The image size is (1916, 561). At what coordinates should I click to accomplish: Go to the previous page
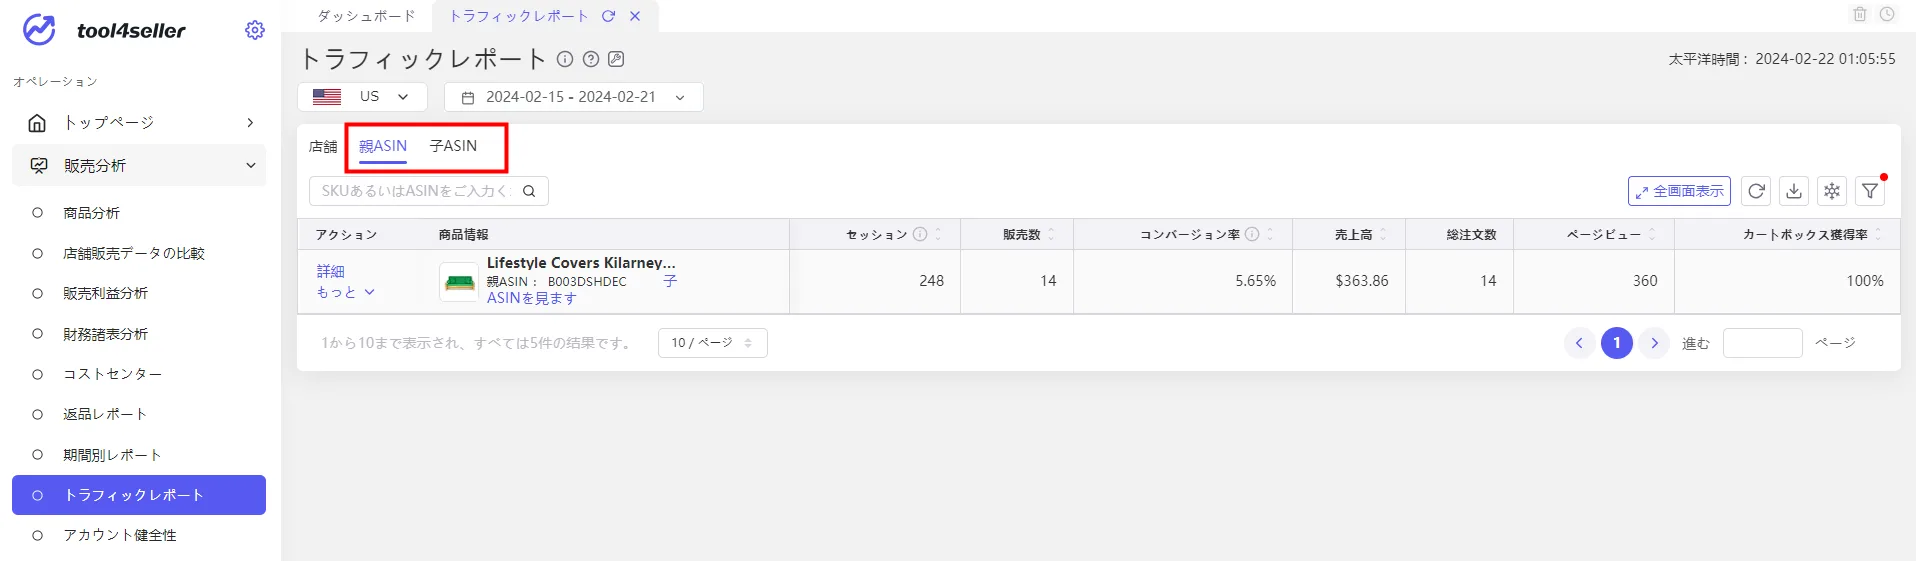click(1579, 343)
